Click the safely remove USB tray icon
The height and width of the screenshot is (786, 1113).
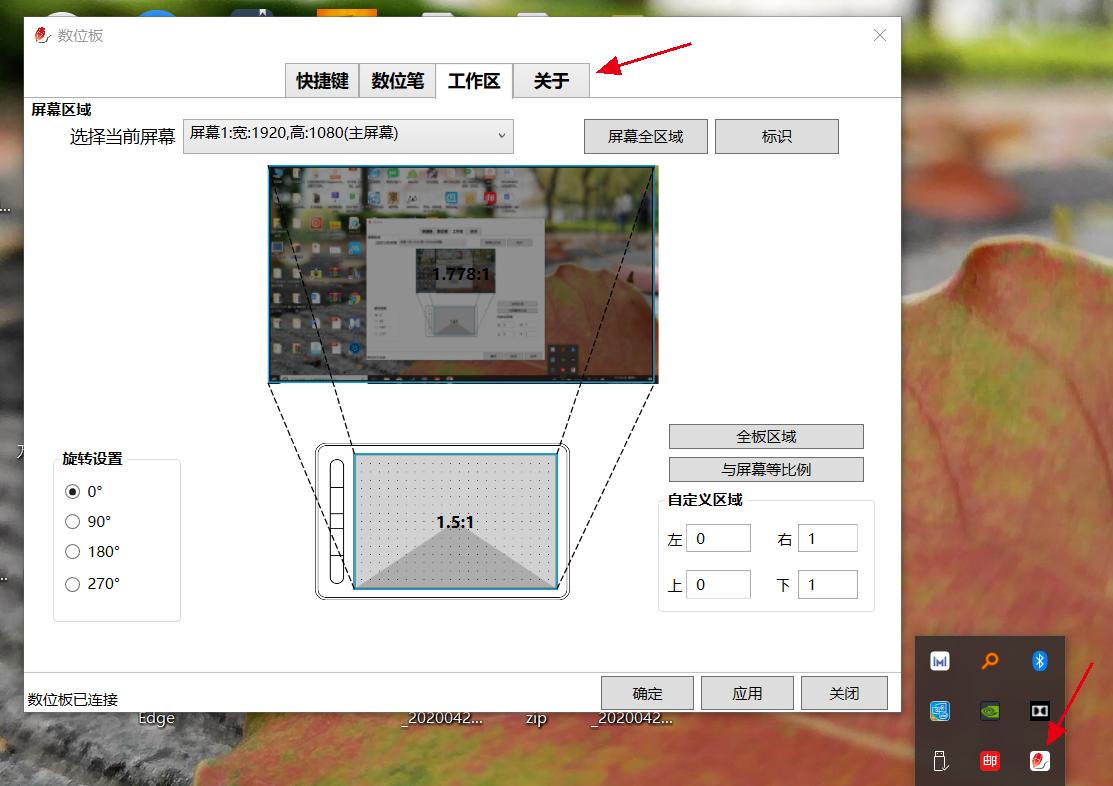tap(939, 761)
